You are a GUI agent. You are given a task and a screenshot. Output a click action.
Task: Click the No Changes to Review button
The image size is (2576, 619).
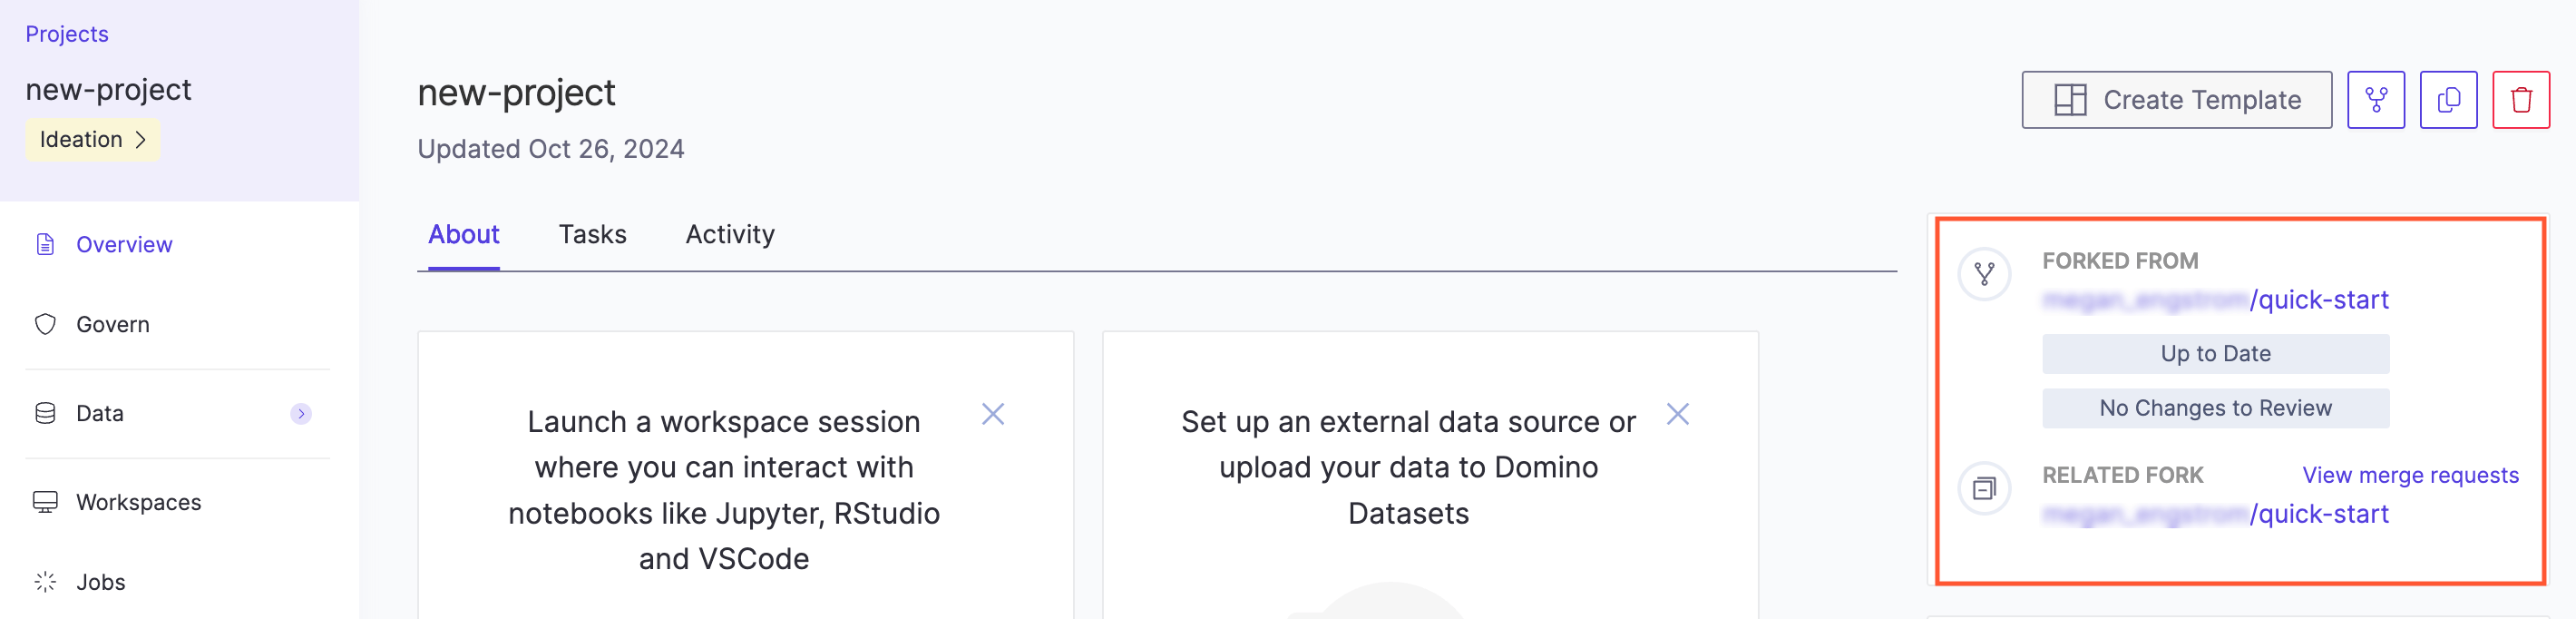(2215, 408)
